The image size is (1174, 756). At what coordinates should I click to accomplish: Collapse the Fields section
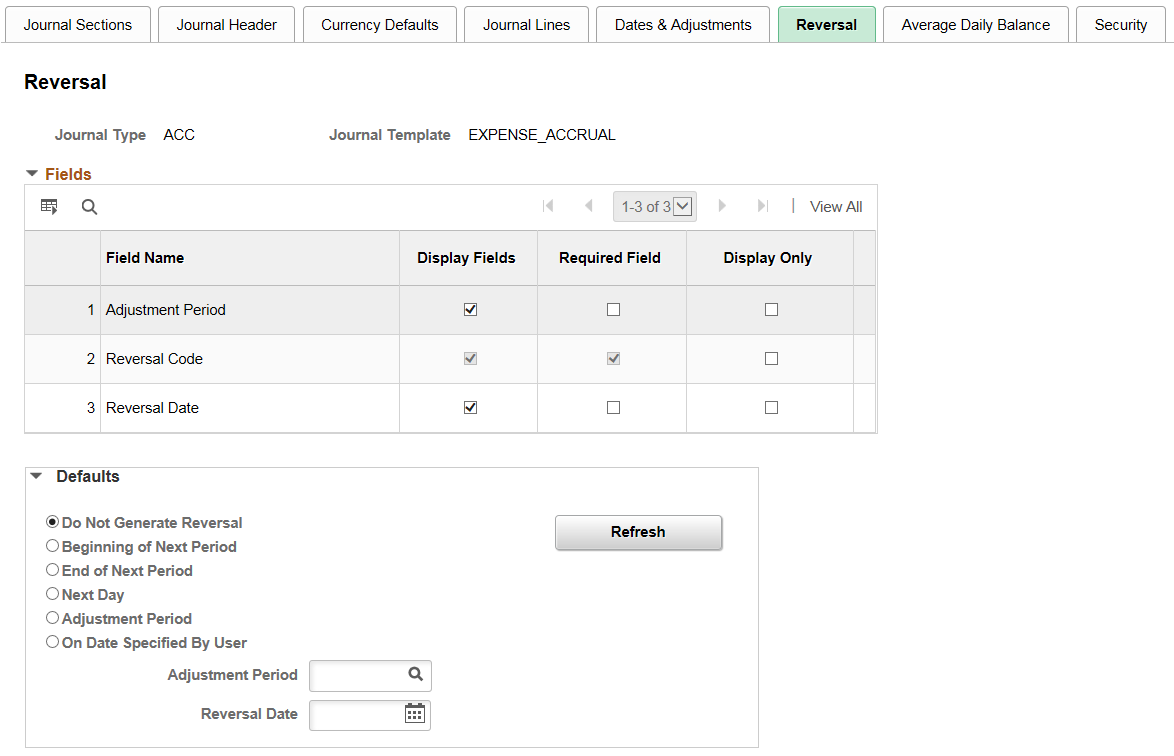32,174
